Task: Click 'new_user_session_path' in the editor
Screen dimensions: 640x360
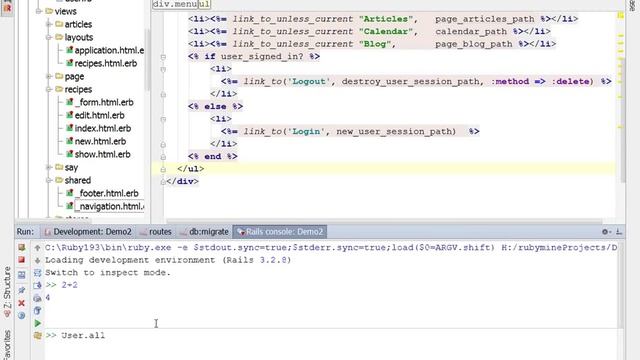Action: coord(394,131)
